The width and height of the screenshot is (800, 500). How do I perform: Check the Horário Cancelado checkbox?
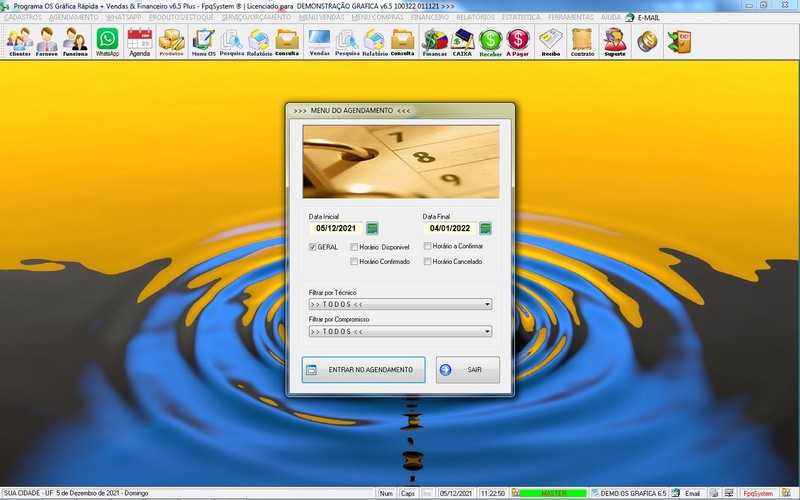(x=428, y=261)
